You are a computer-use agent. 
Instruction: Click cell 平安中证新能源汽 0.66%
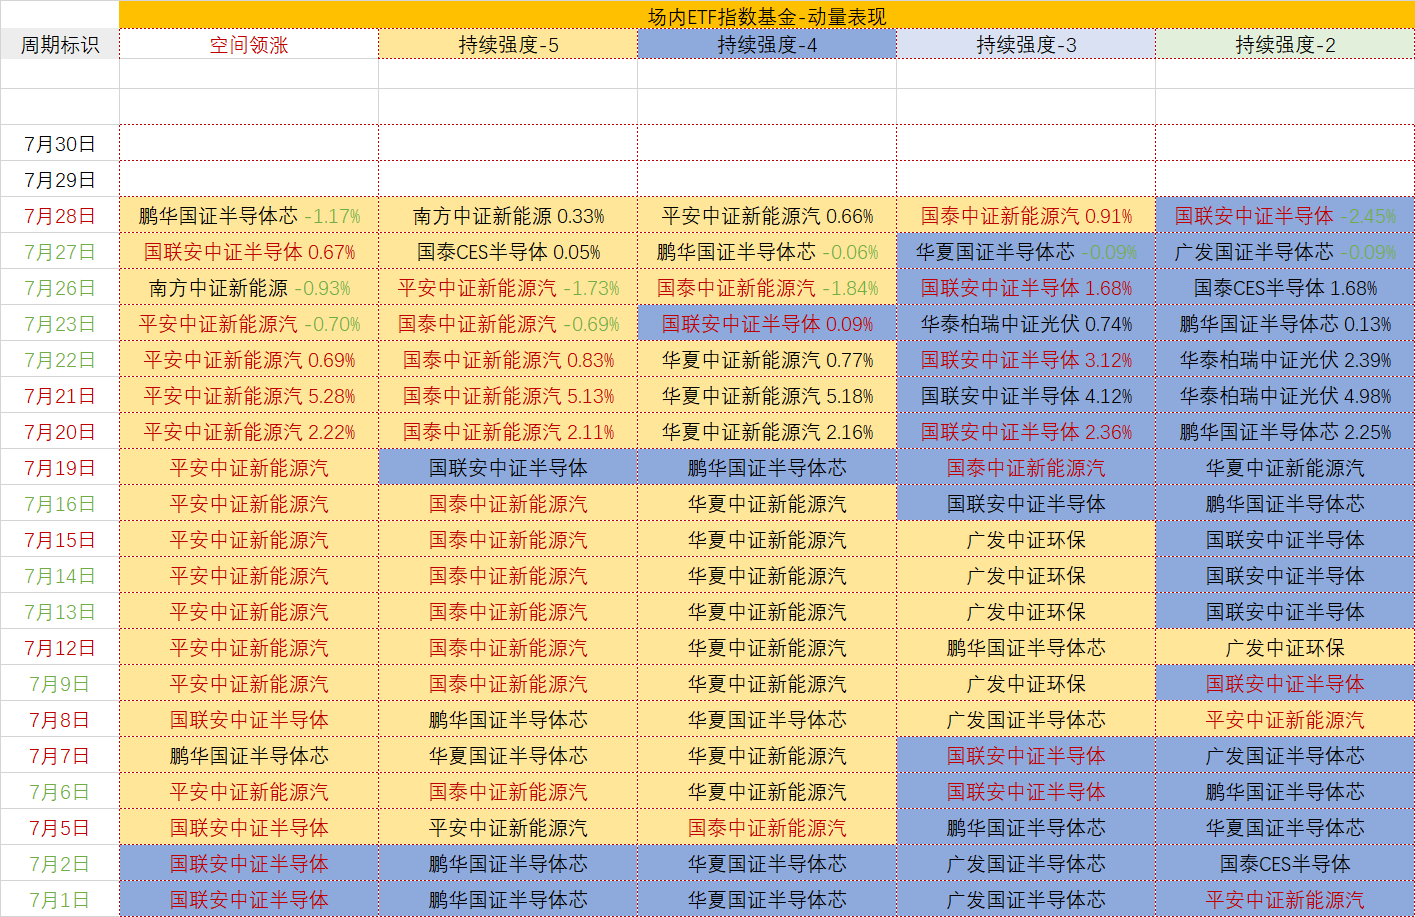(767, 216)
